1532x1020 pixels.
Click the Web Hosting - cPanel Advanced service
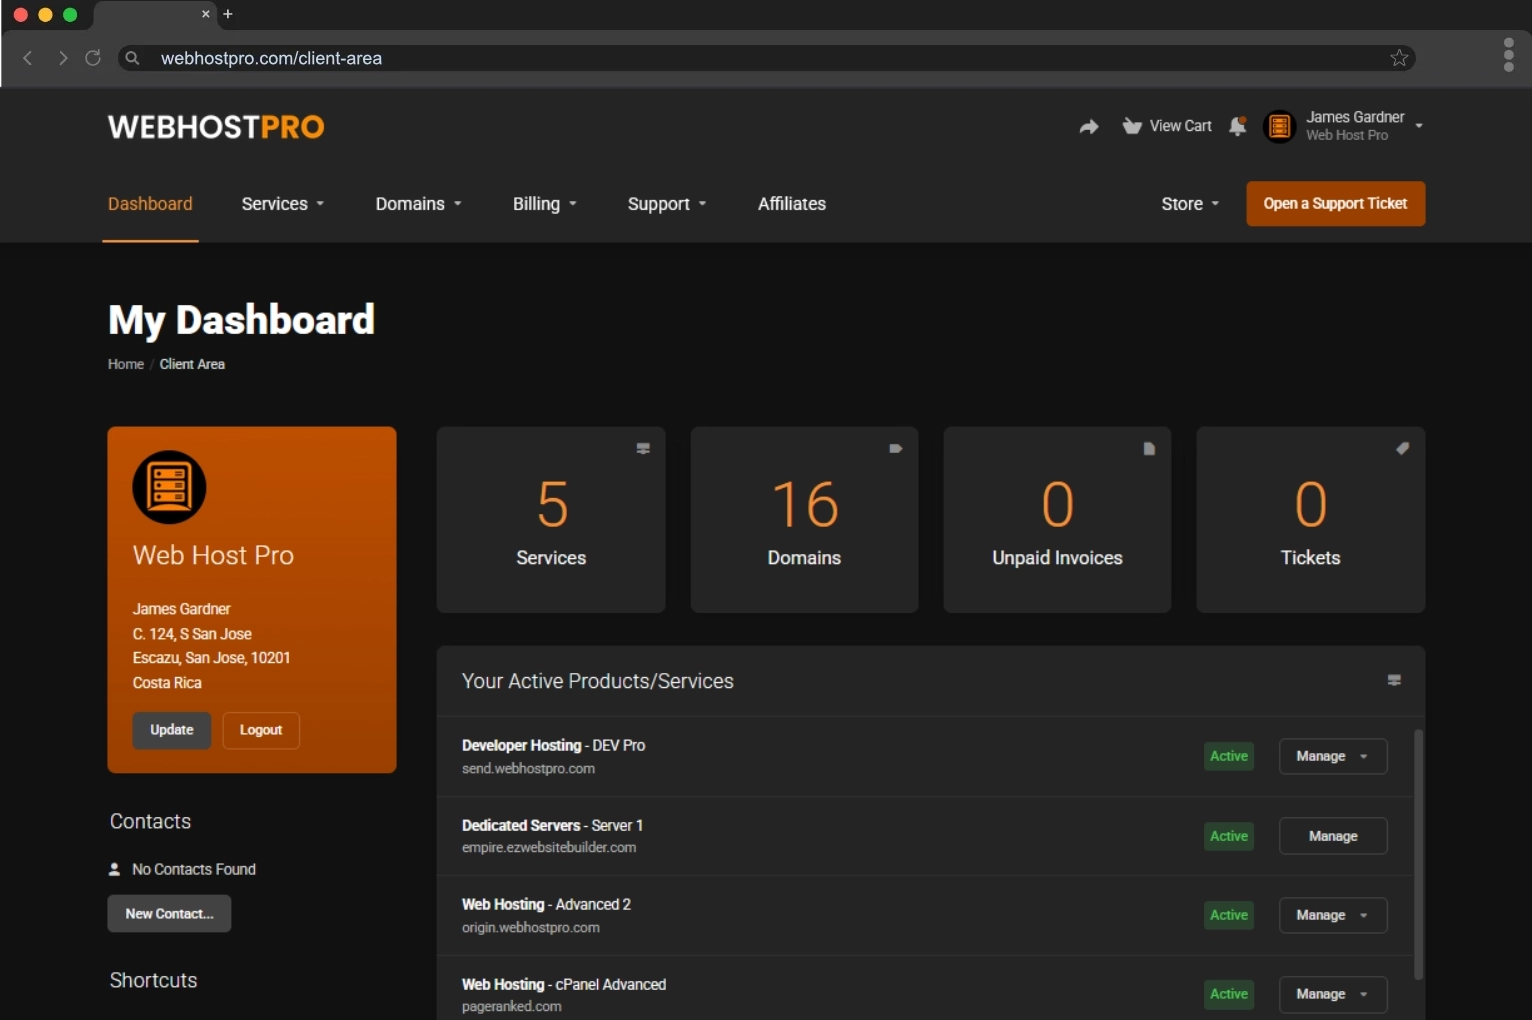(564, 984)
